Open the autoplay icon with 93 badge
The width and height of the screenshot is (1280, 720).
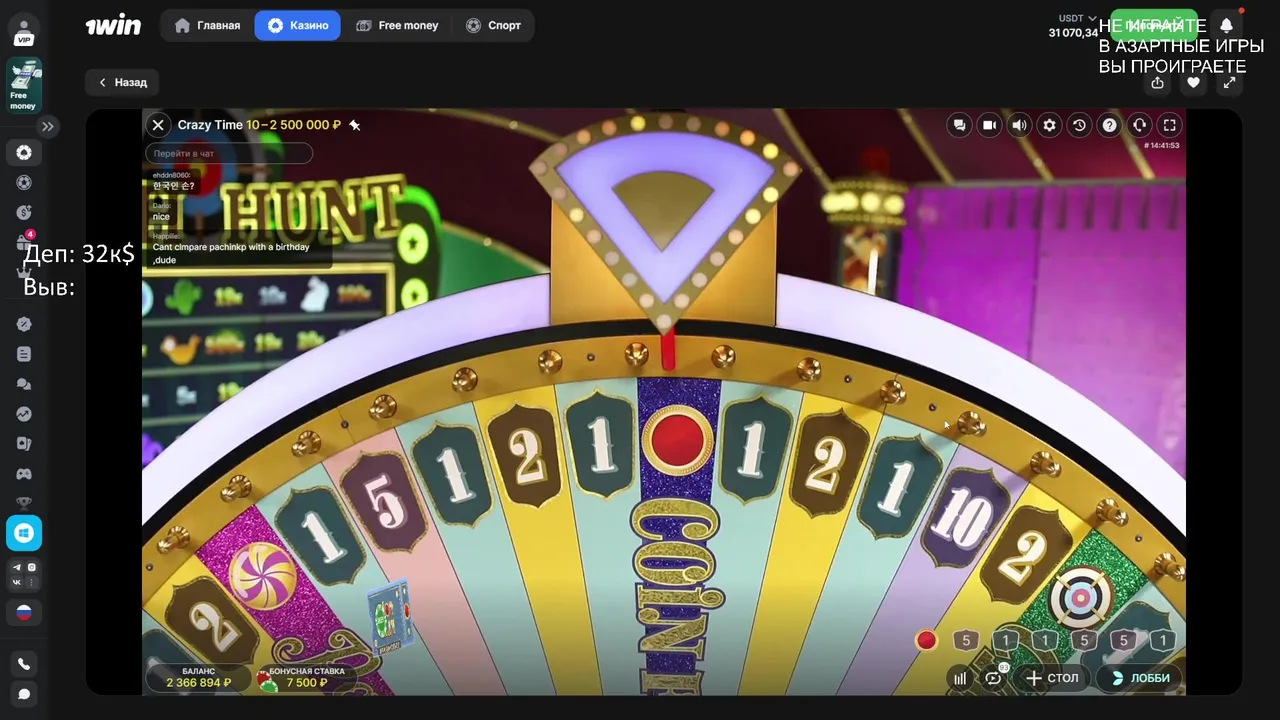pos(993,678)
